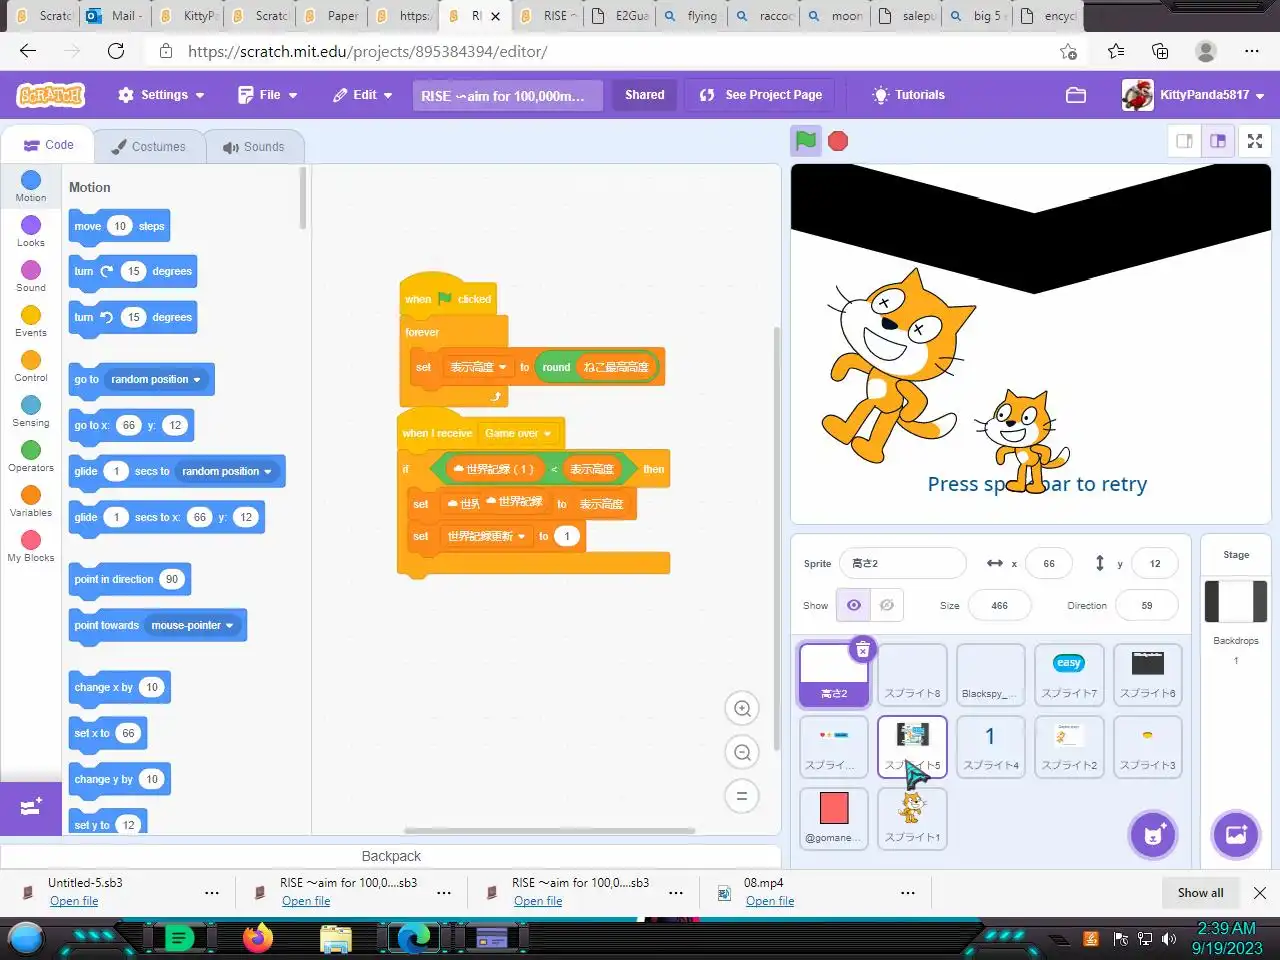Open file link for 08.mp4
The image size is (1280, 960).
(770, 901)
